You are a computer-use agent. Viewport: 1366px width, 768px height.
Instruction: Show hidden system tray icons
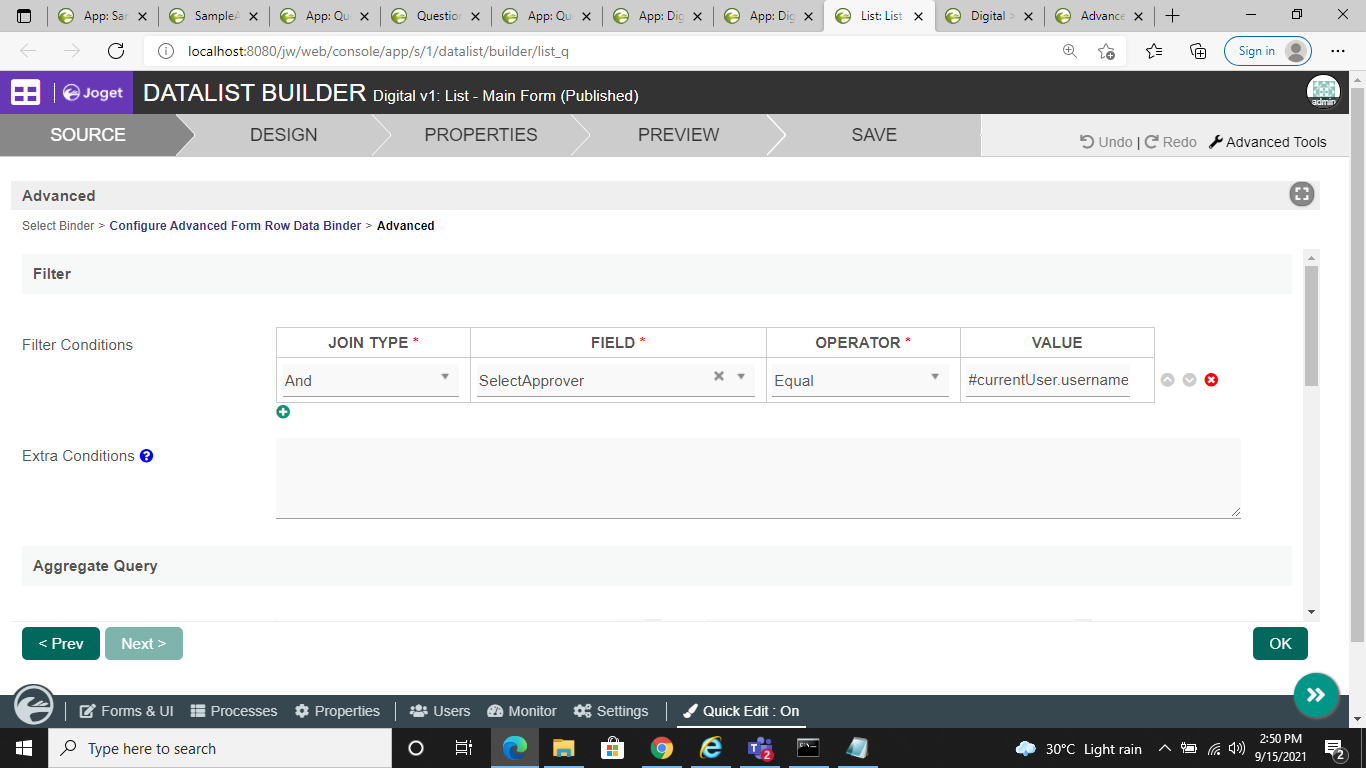[x=1164, y=748]
